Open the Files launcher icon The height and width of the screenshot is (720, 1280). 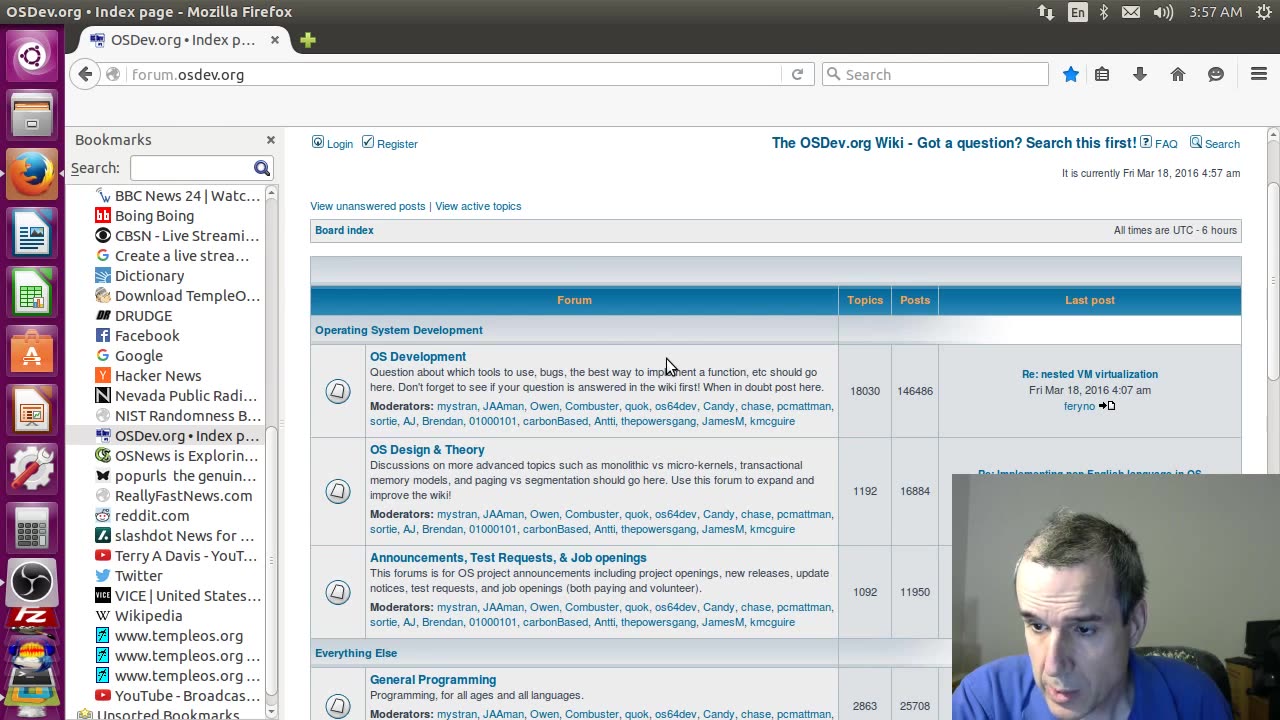[32, 114]
